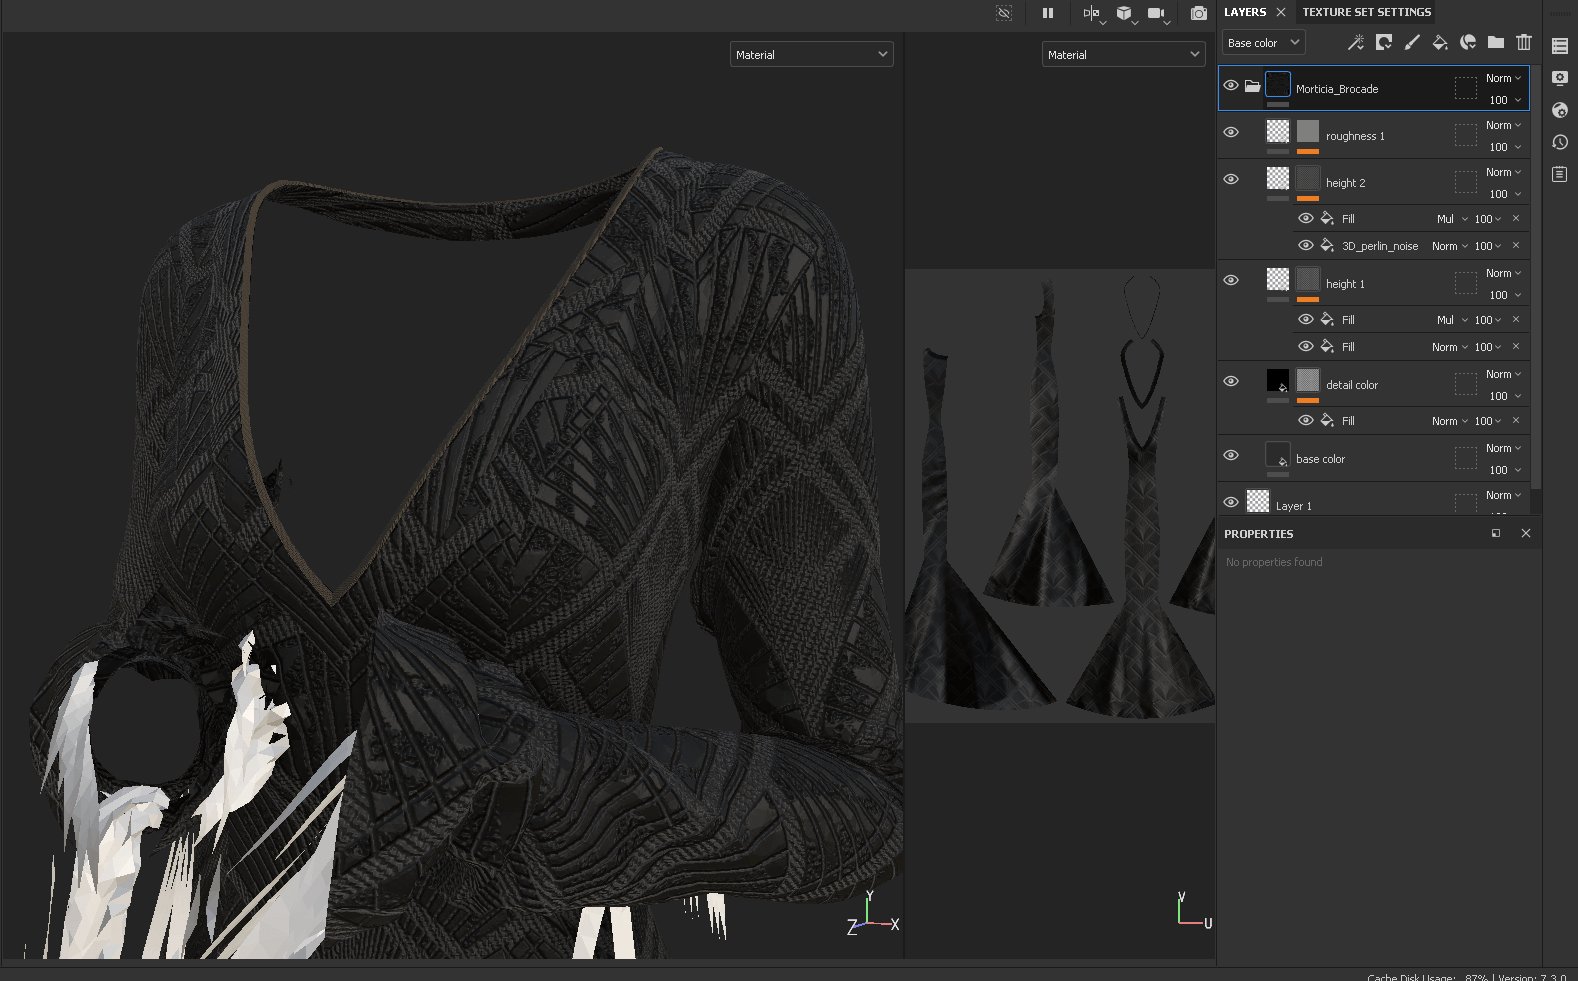The height and width of the screenshot is (981, 1578).
Task: Take a viewport screenshot with camera icon
Action: [x=1198, y=13]
